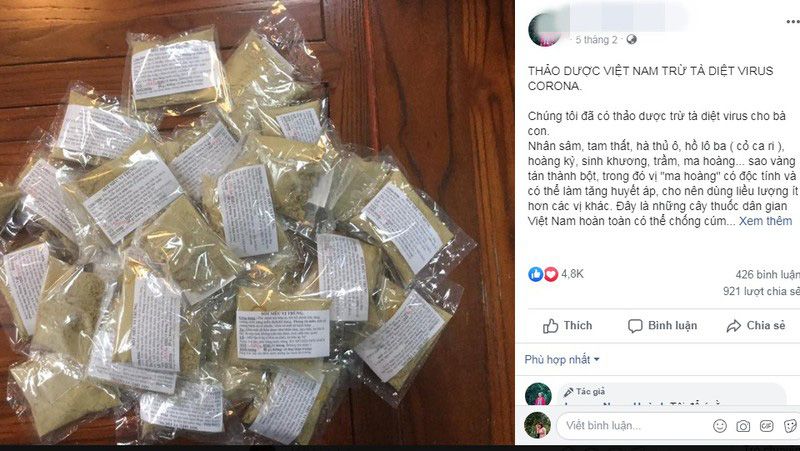
Task: View the 4,8K reactions count
Action: (x=572, y=274)
